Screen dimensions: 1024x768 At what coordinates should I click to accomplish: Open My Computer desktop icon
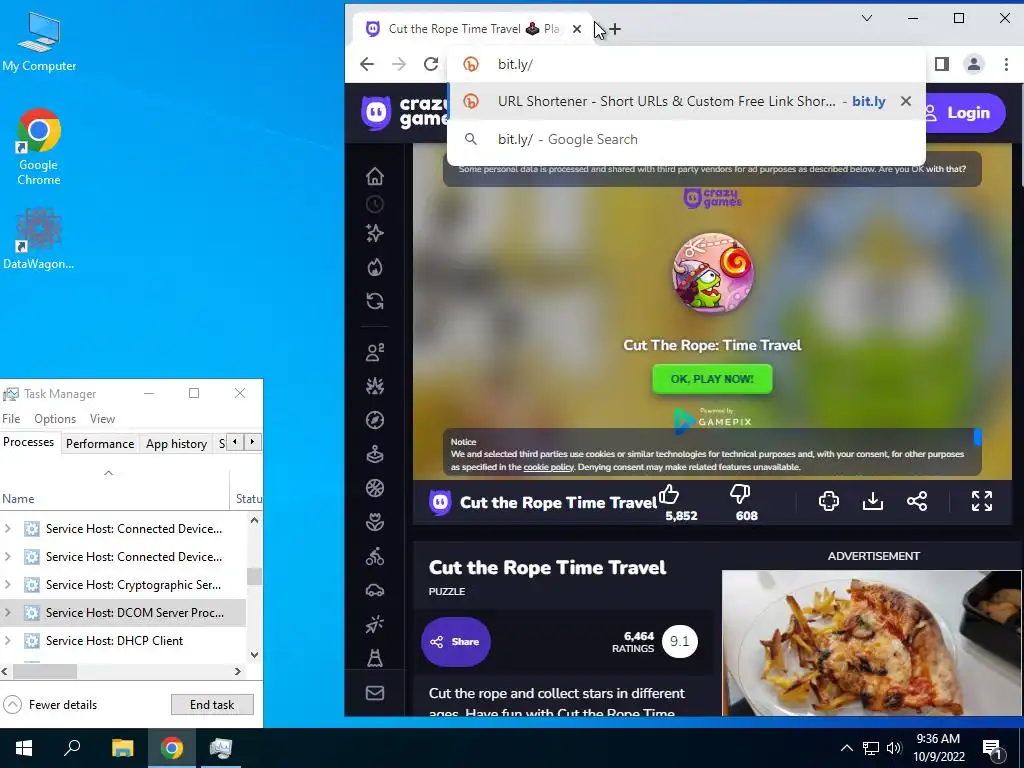point(39,42)
